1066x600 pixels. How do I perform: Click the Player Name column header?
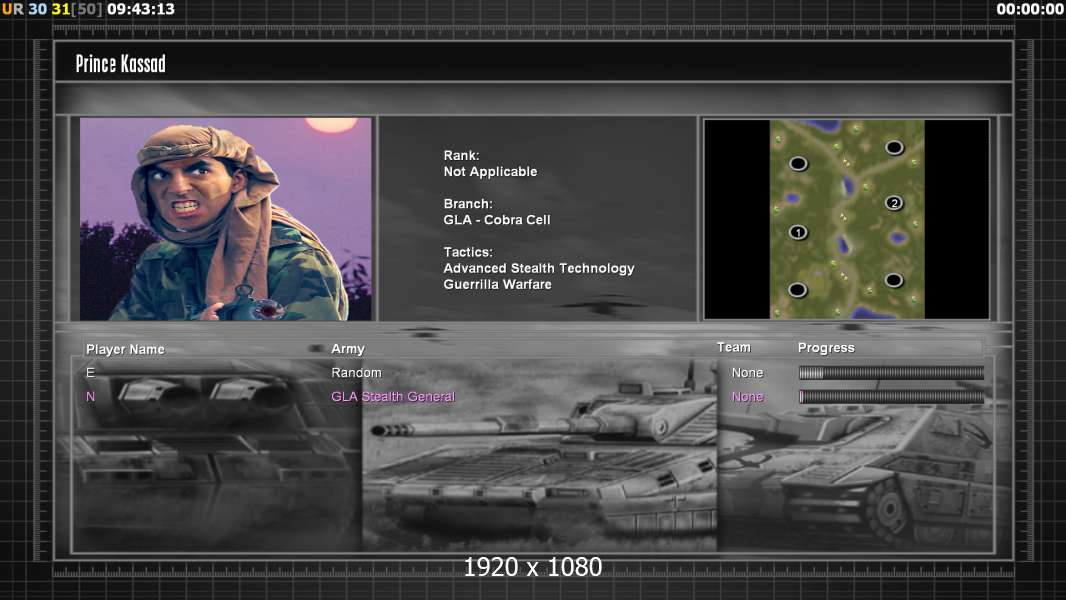pyautogui.click(x=125, y=349)
